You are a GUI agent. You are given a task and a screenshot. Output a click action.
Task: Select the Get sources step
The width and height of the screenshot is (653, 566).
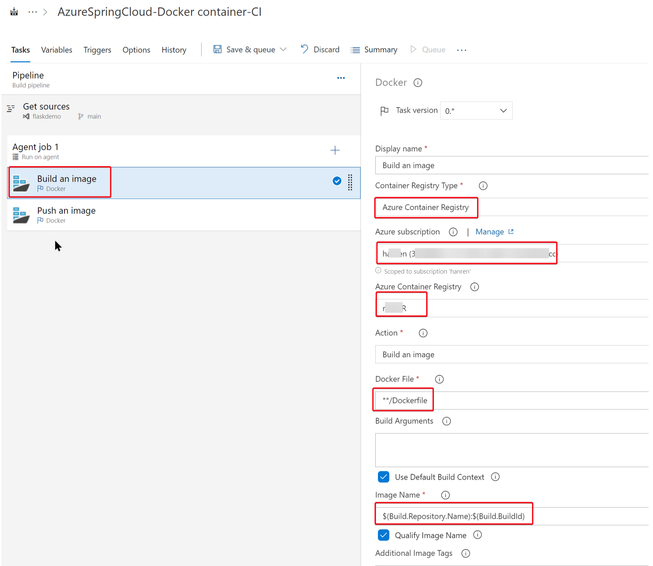point(181,111)
